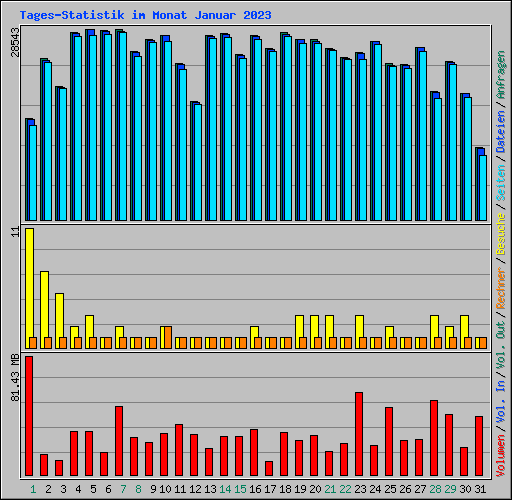Click day label 23 on x-axis
Viewport: 512px width, 500px height.
(x=360, y=489)
